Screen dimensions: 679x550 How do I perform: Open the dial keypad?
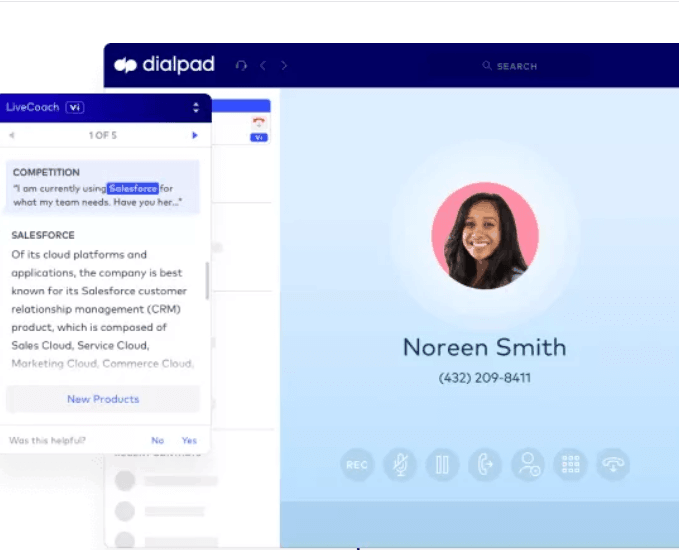(570, 465)
